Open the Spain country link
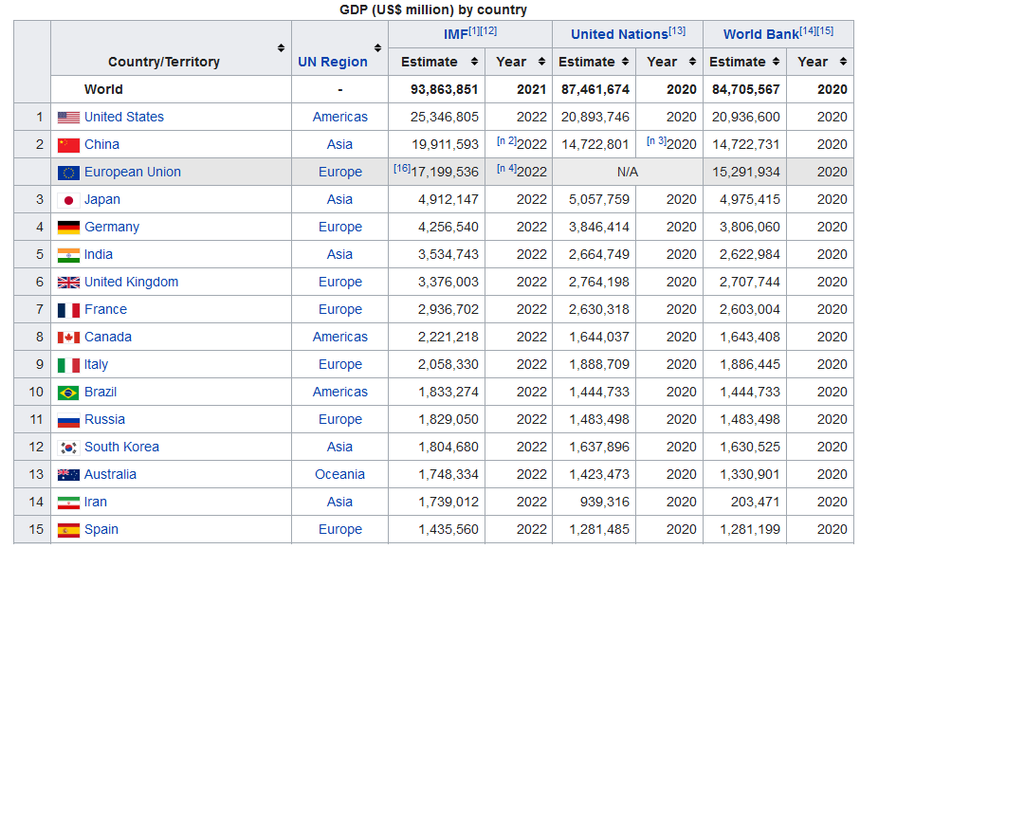The width and height of the screenshot is (1024, 831). click(x=101, y=529)
